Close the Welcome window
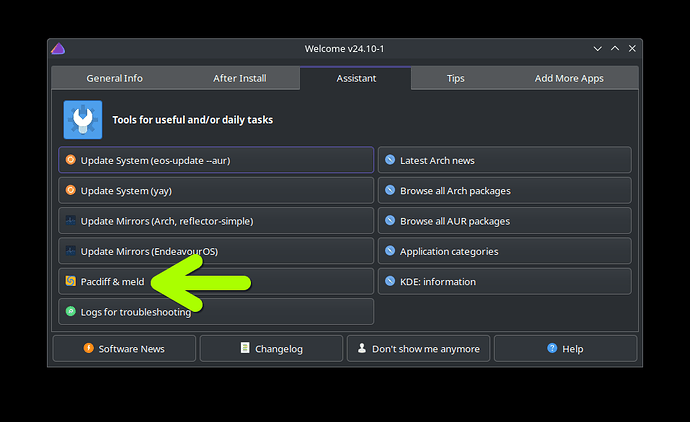The height and width of the screenshot is (422, 690). pyautogui.click(x=632, y=48)
